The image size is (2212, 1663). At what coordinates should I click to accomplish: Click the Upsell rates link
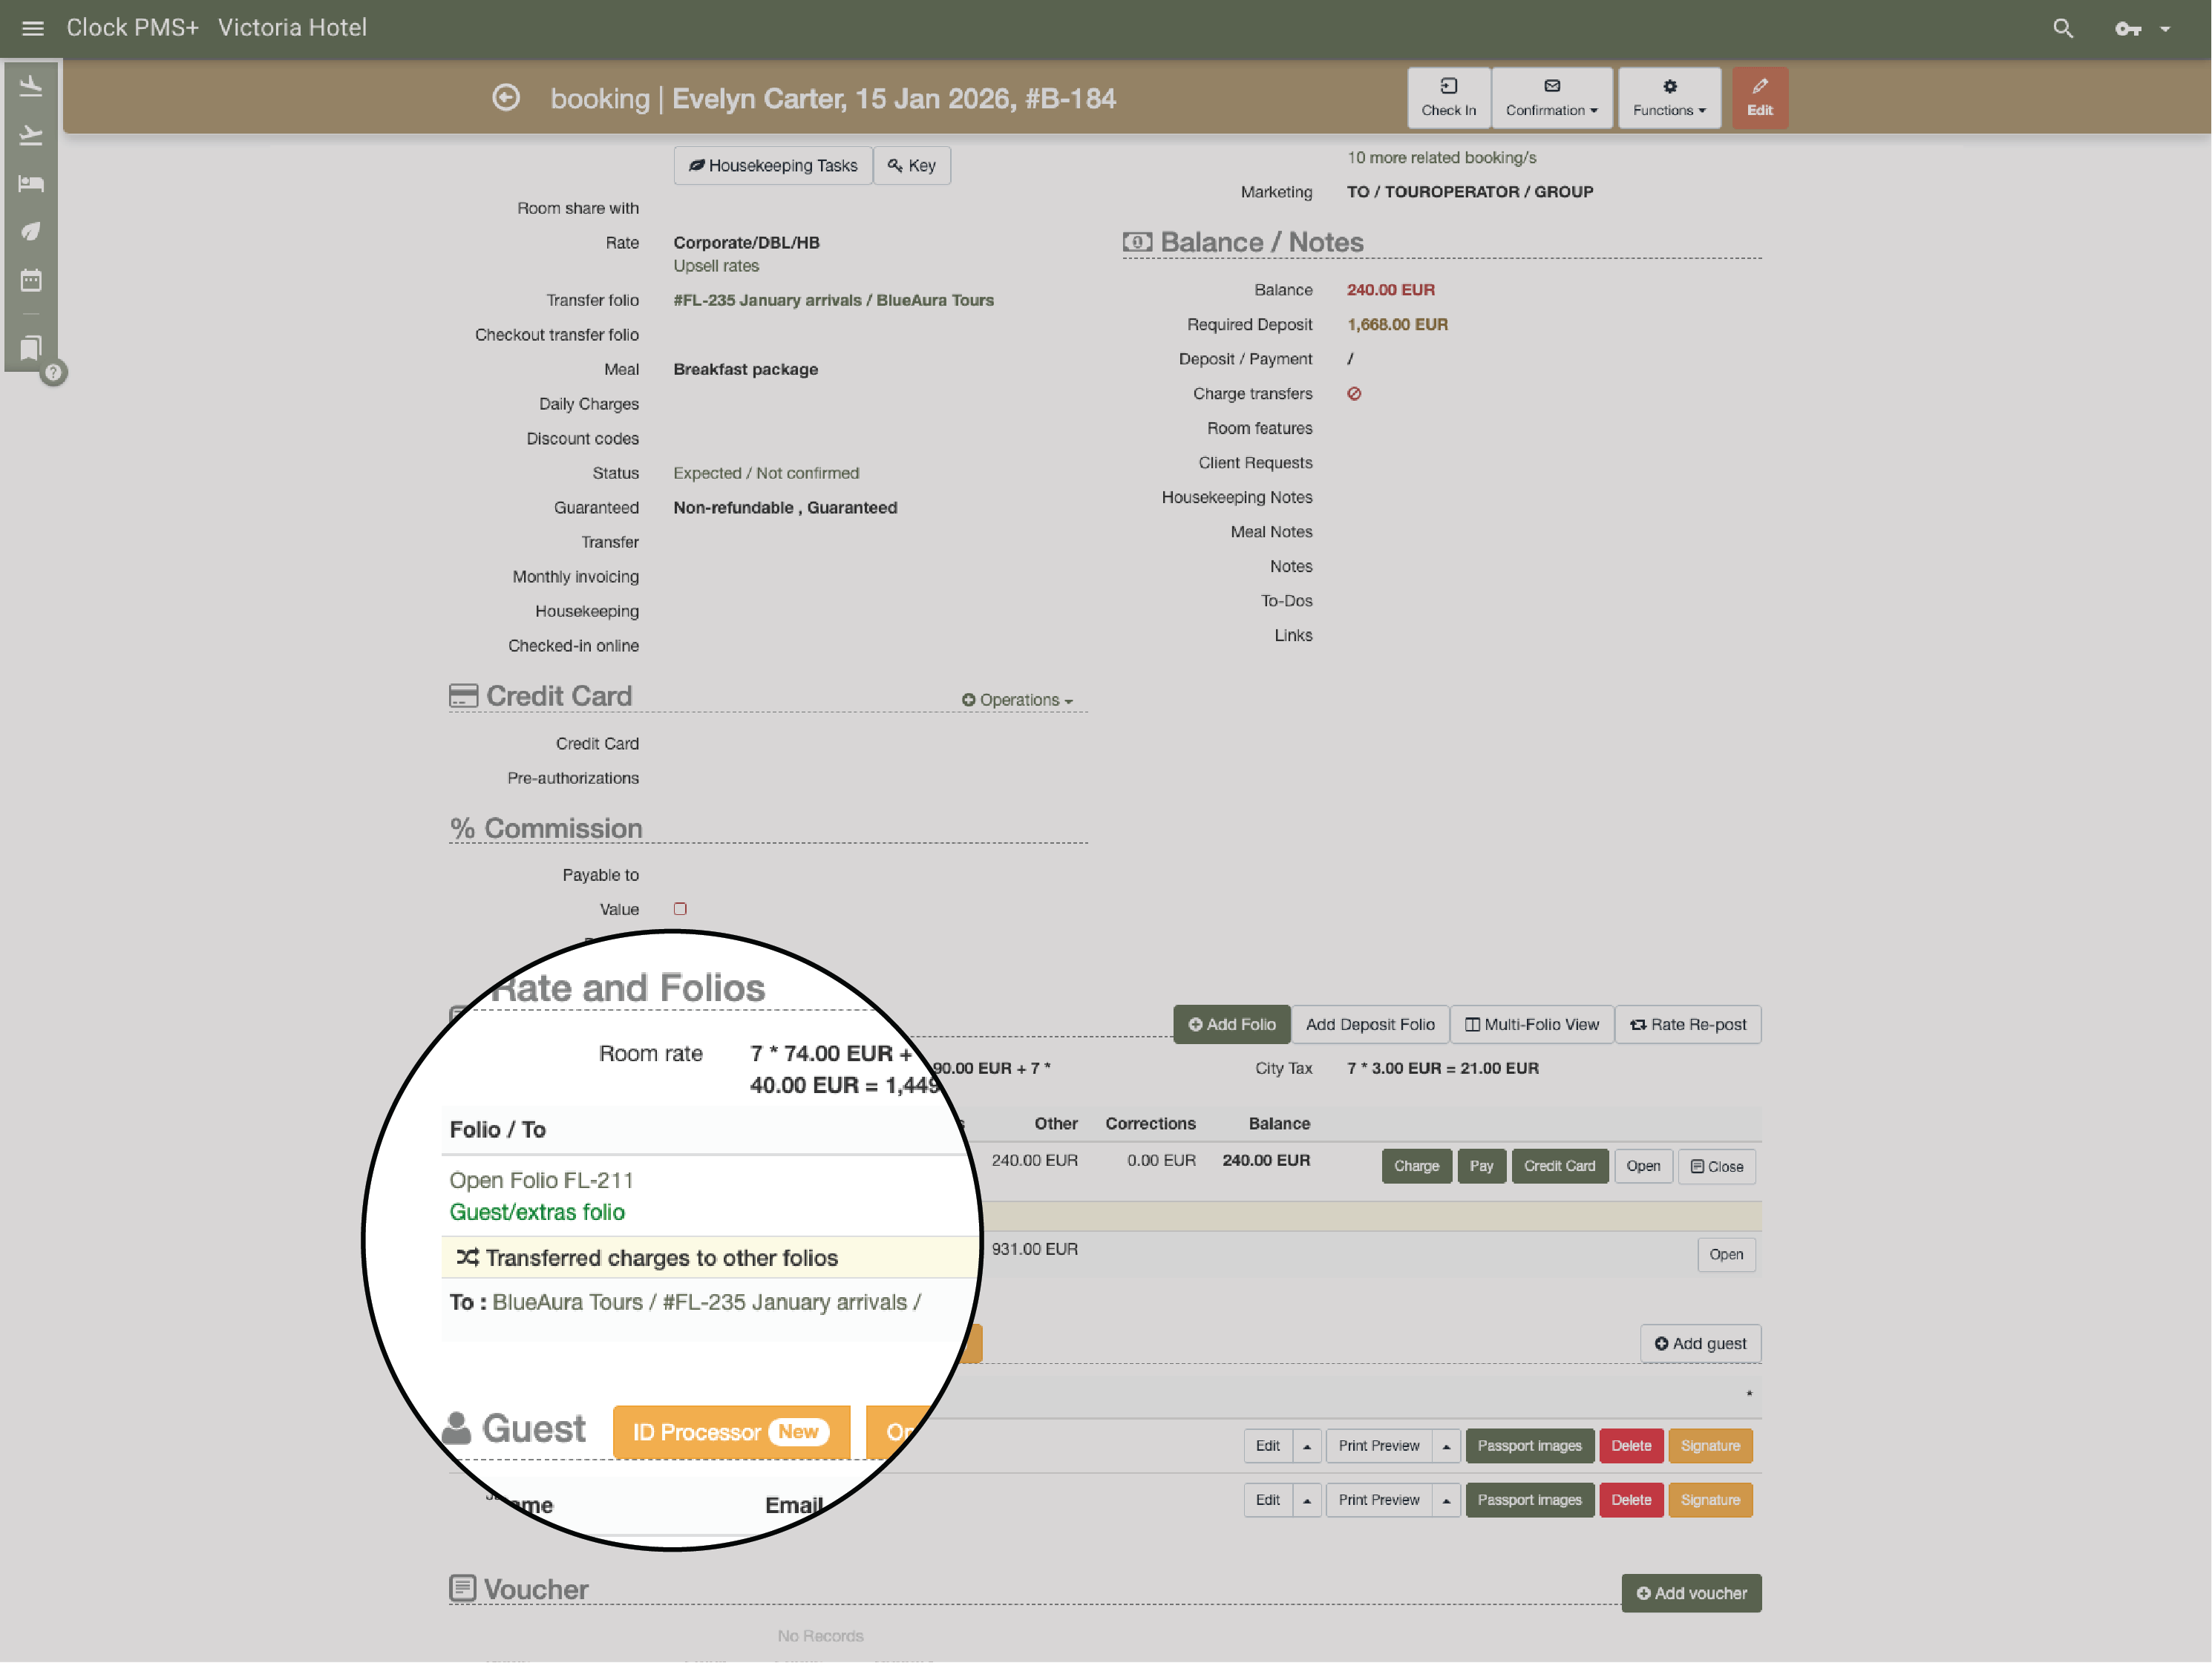[x=716, y=266]
